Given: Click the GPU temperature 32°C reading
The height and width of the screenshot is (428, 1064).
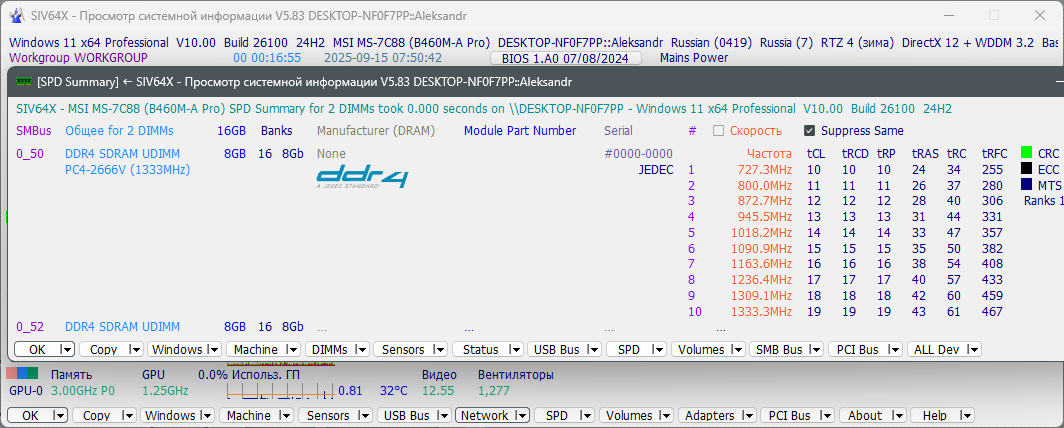Looking at the screenshot, I should click(x=394, y=391).
